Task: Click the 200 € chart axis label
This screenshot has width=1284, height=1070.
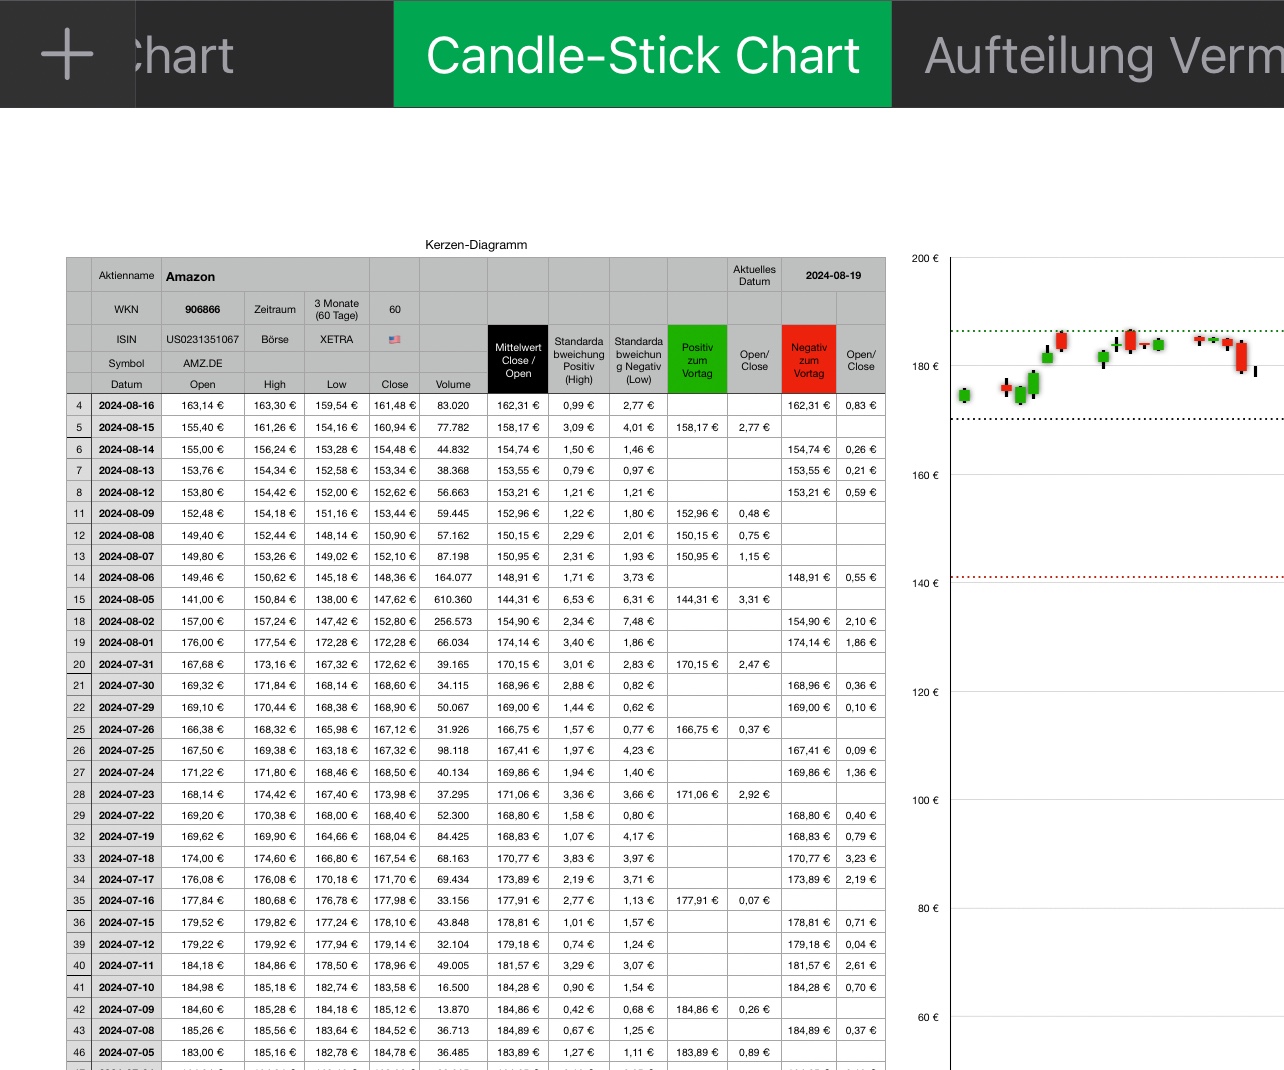Action: pos(925,258)
